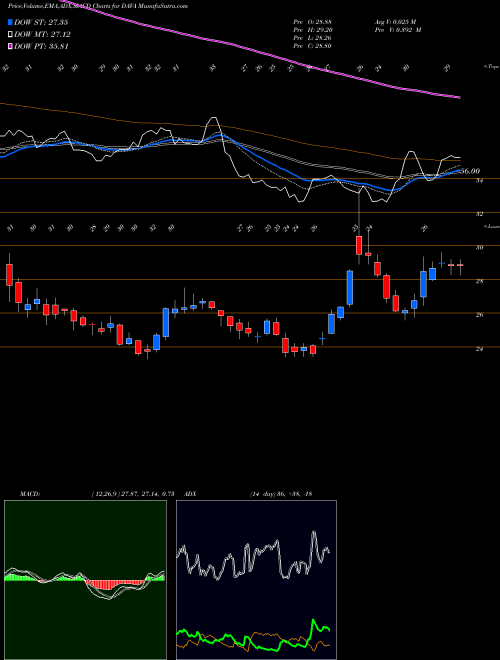The width and height of the screenshot is (500, 660).
Task: Select the 'DOW MT: 27.12' legend text
Action: click(43, 34)
